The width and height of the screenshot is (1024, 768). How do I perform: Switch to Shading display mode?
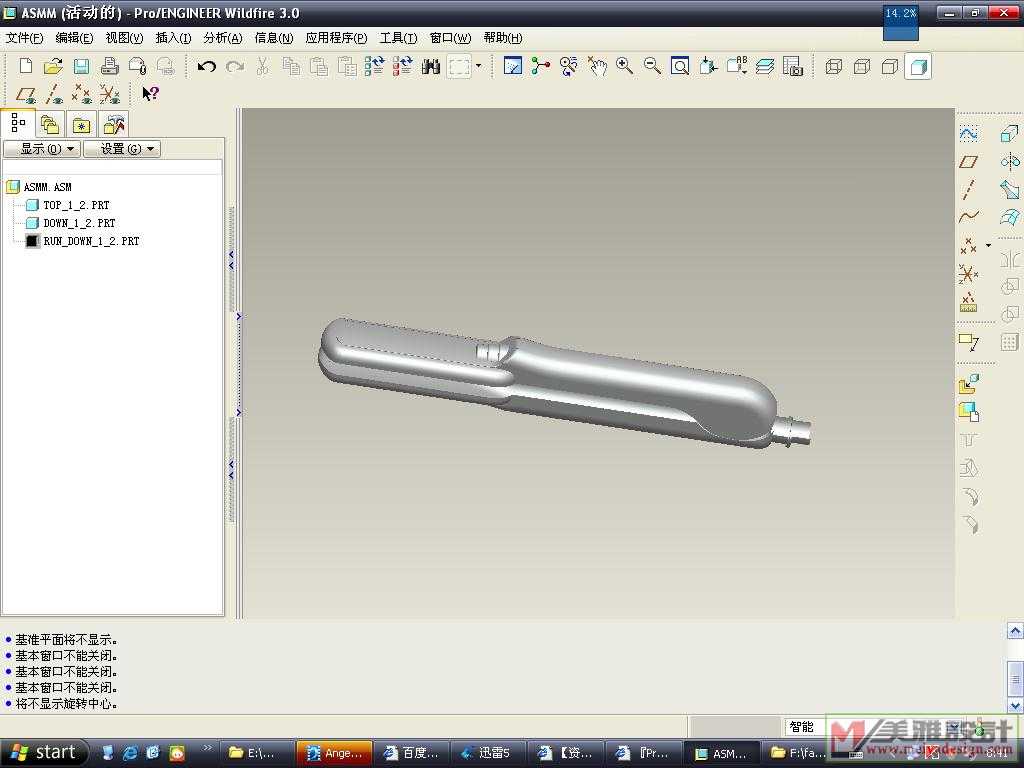(x=918, y=66)
